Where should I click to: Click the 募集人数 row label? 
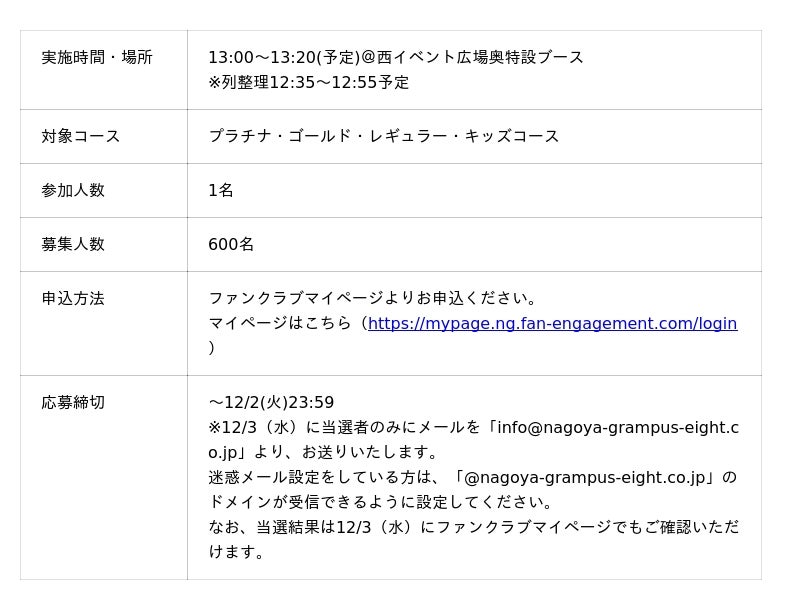[73, 244]
